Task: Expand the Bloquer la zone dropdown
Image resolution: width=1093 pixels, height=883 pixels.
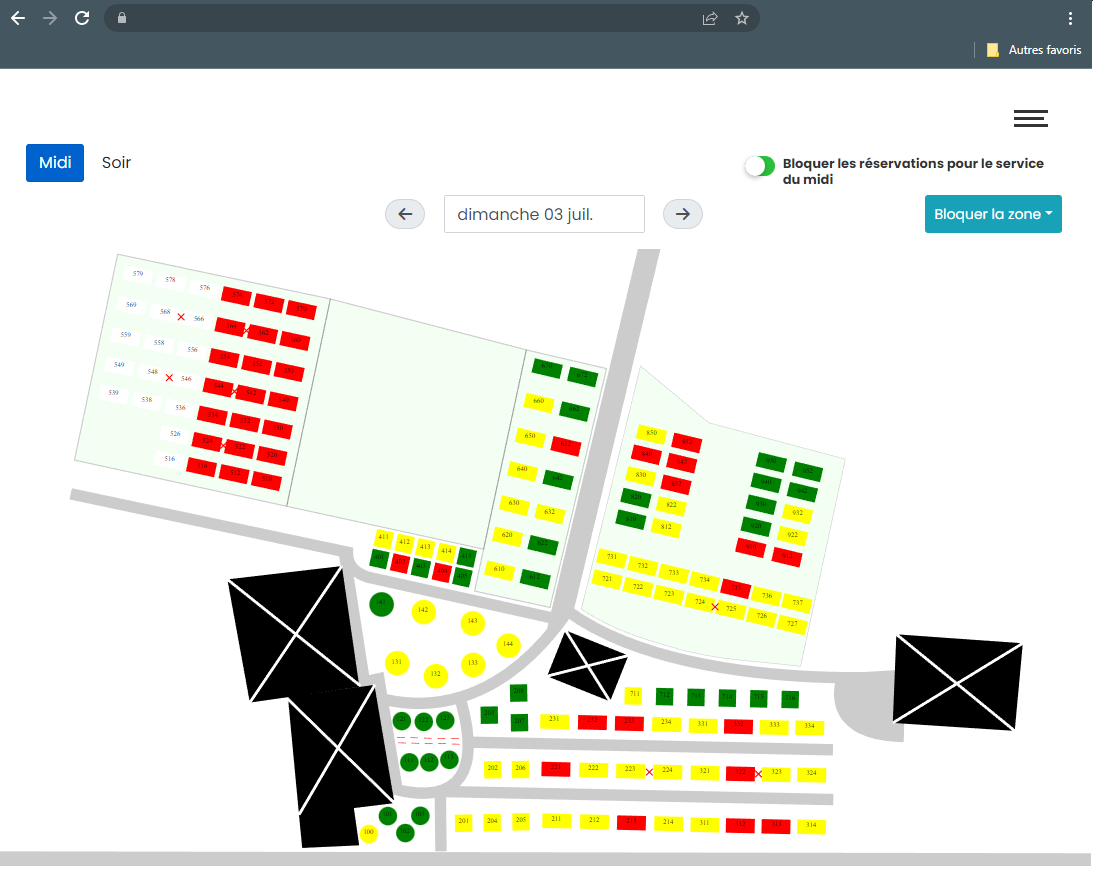Action: pos(992,214)
